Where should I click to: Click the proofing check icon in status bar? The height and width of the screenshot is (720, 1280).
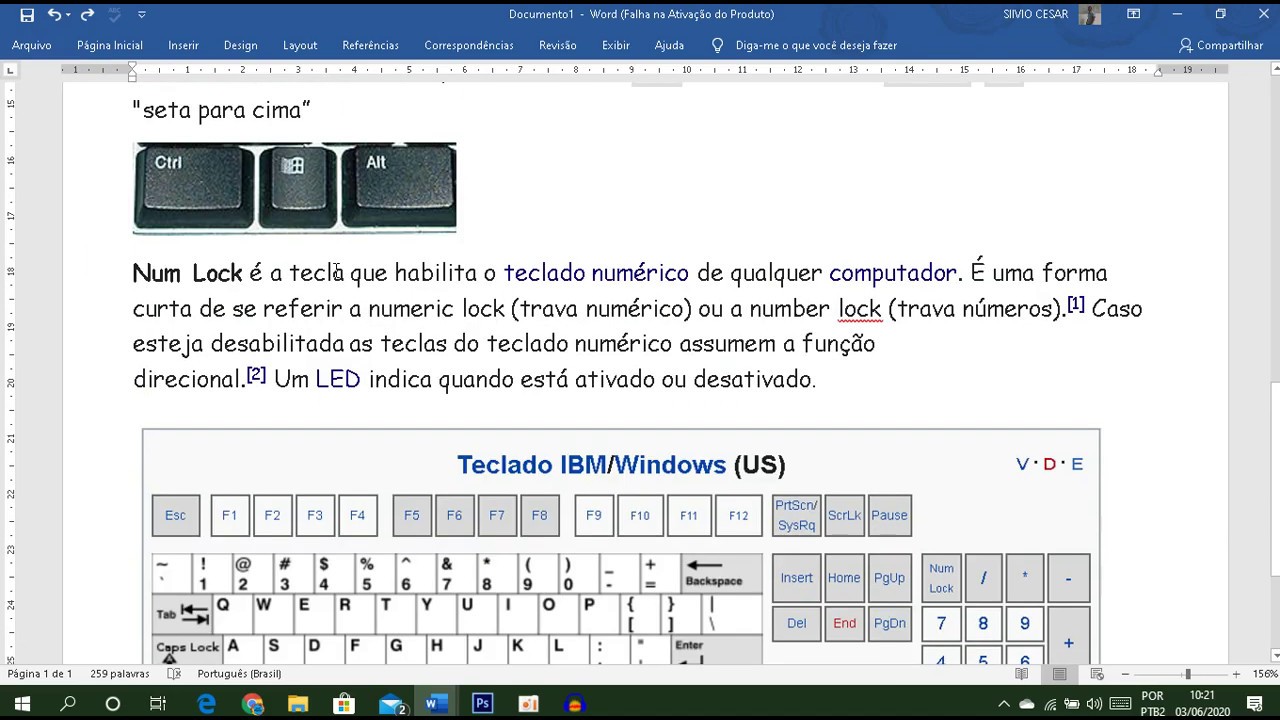(x=174, y=674)
